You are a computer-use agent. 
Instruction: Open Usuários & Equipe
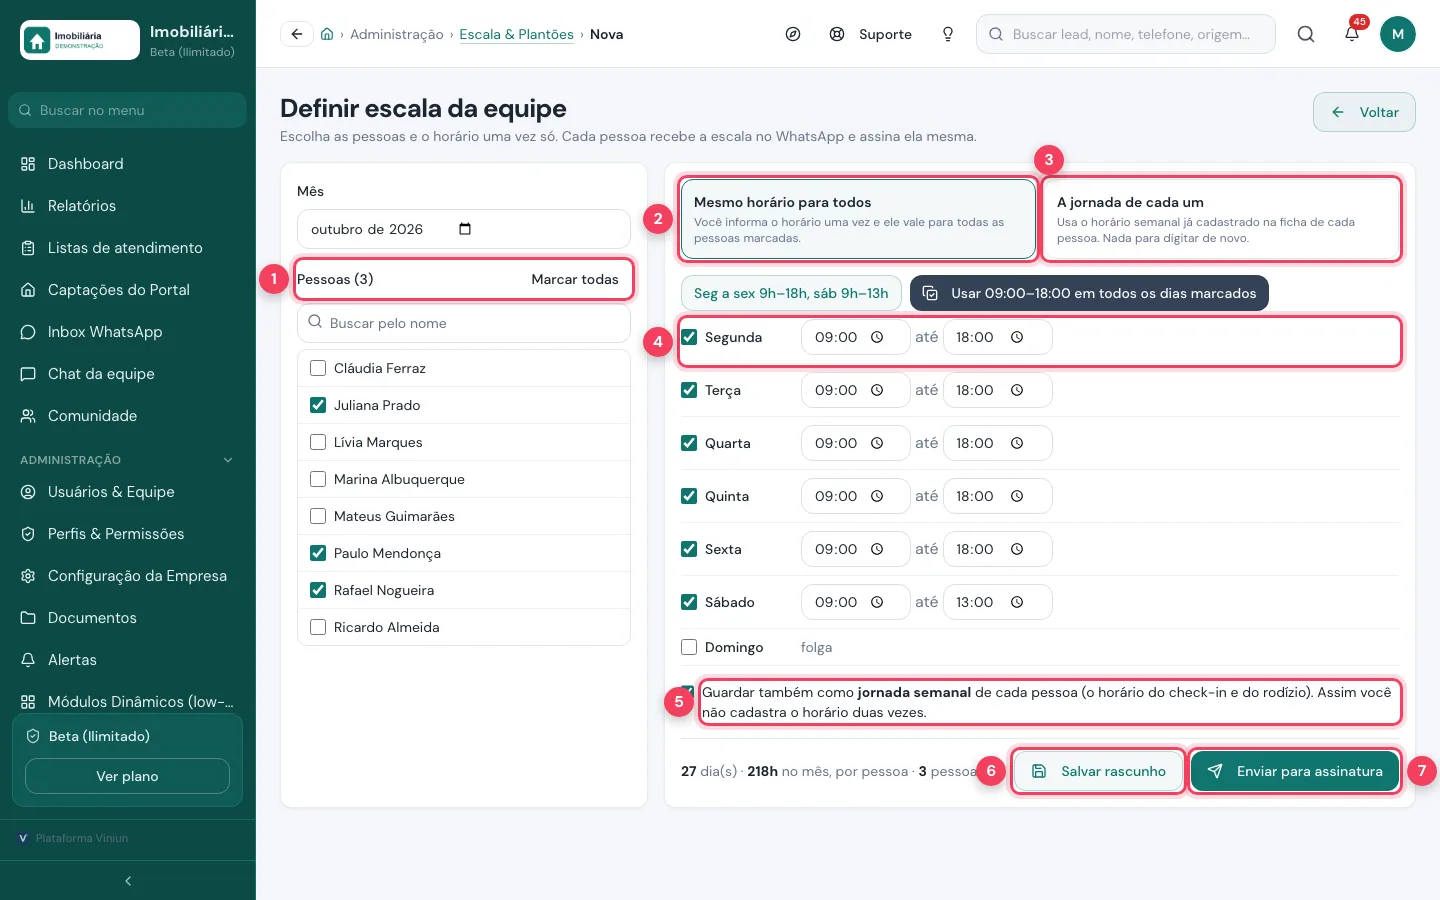[x=128, y=492]
